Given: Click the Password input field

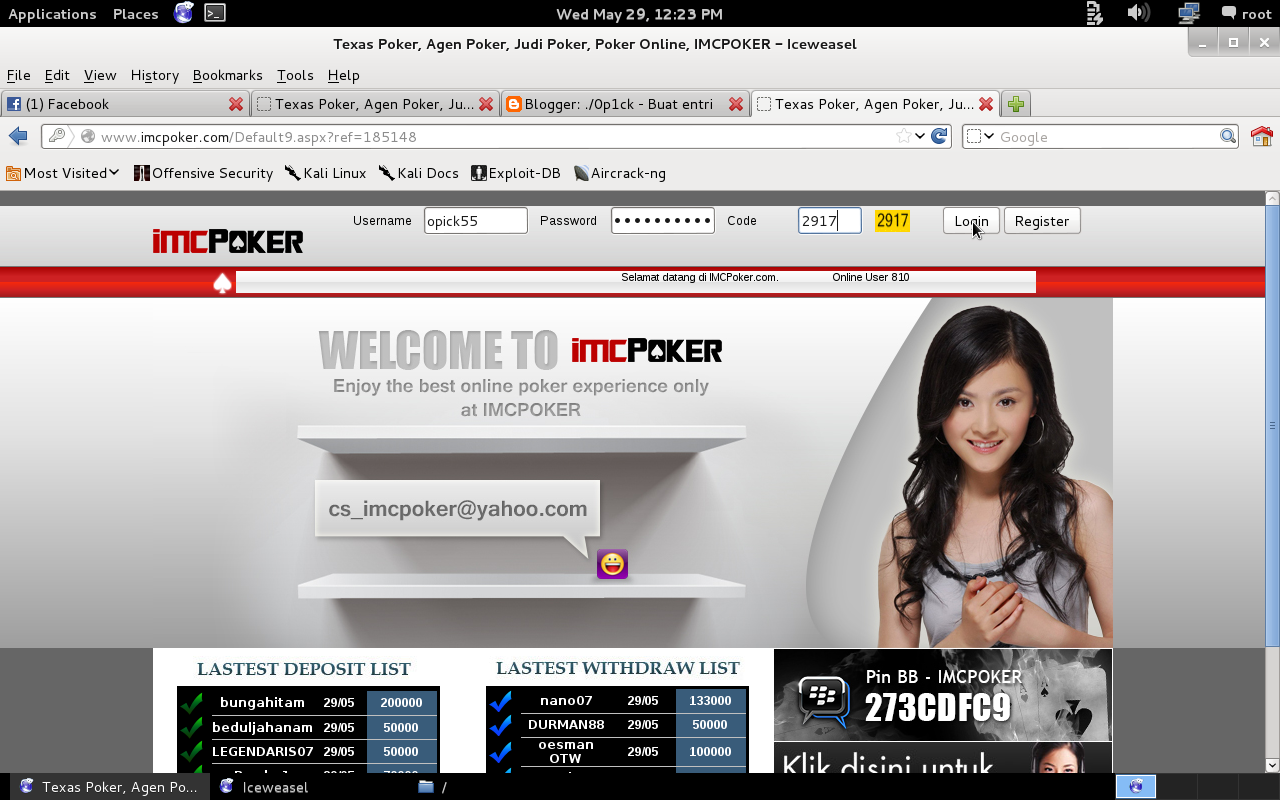Looking at the screenshot, I should tap(663, 221).
